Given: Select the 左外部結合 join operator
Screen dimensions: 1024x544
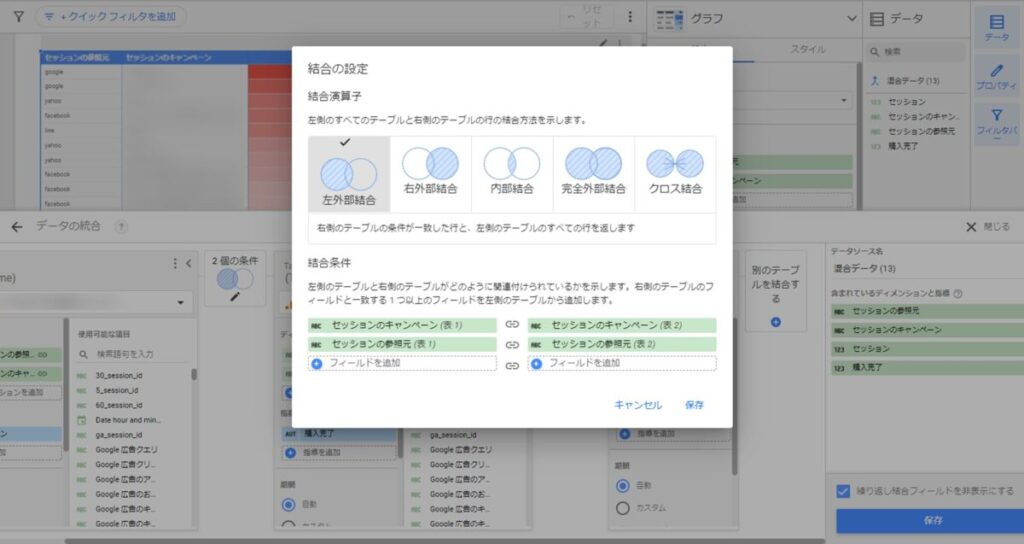Looking at the screenshot, I should pos(349,174).
